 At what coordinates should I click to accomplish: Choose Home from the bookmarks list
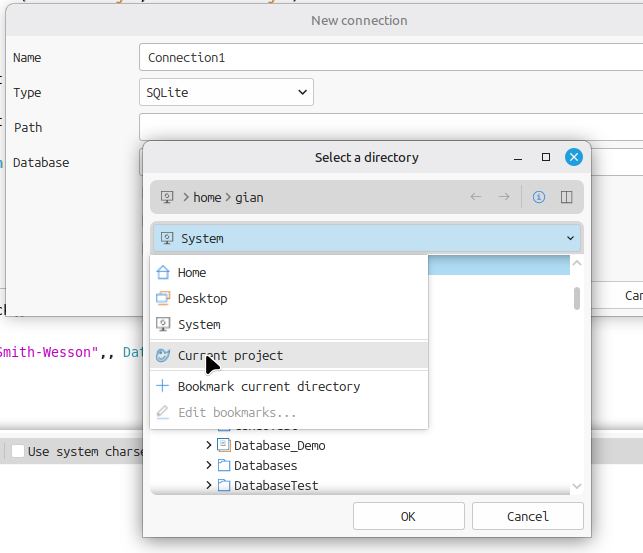click(191, 272)
